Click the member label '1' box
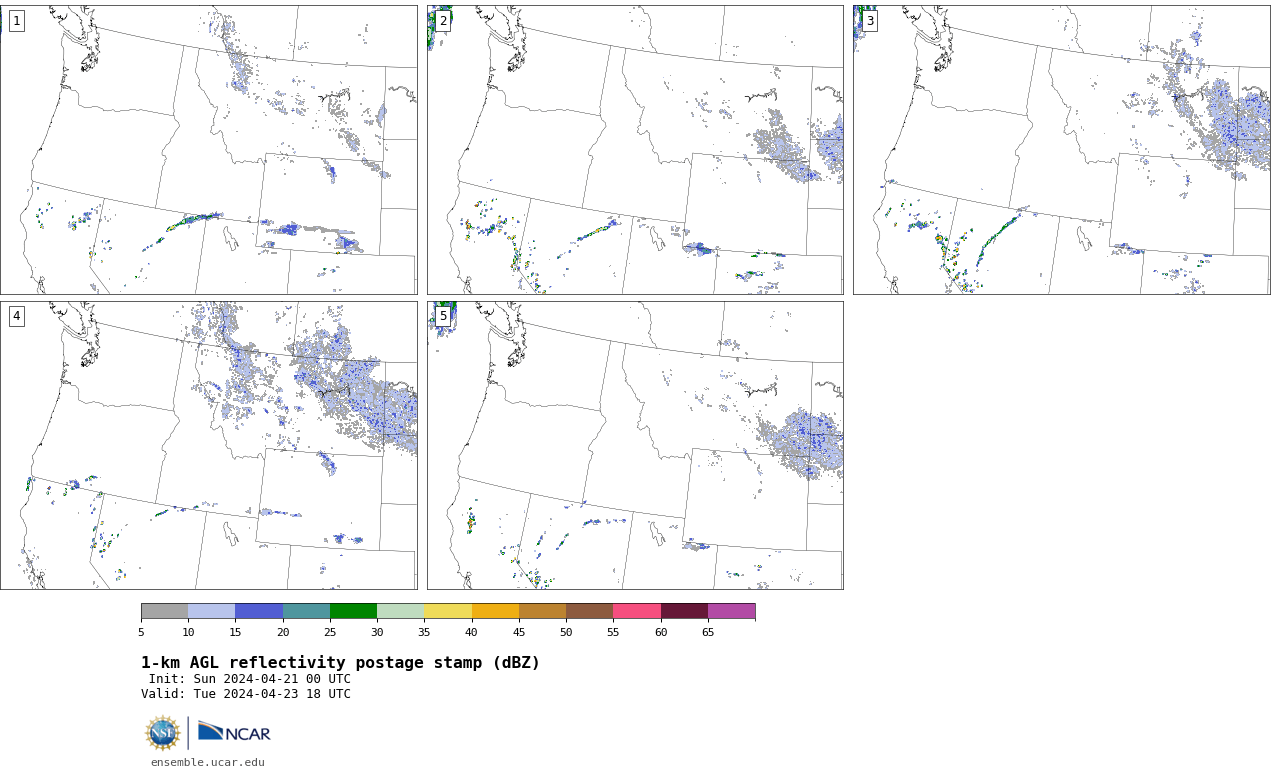The height and width of the screenshot is (773, 1280). (16, 21)
